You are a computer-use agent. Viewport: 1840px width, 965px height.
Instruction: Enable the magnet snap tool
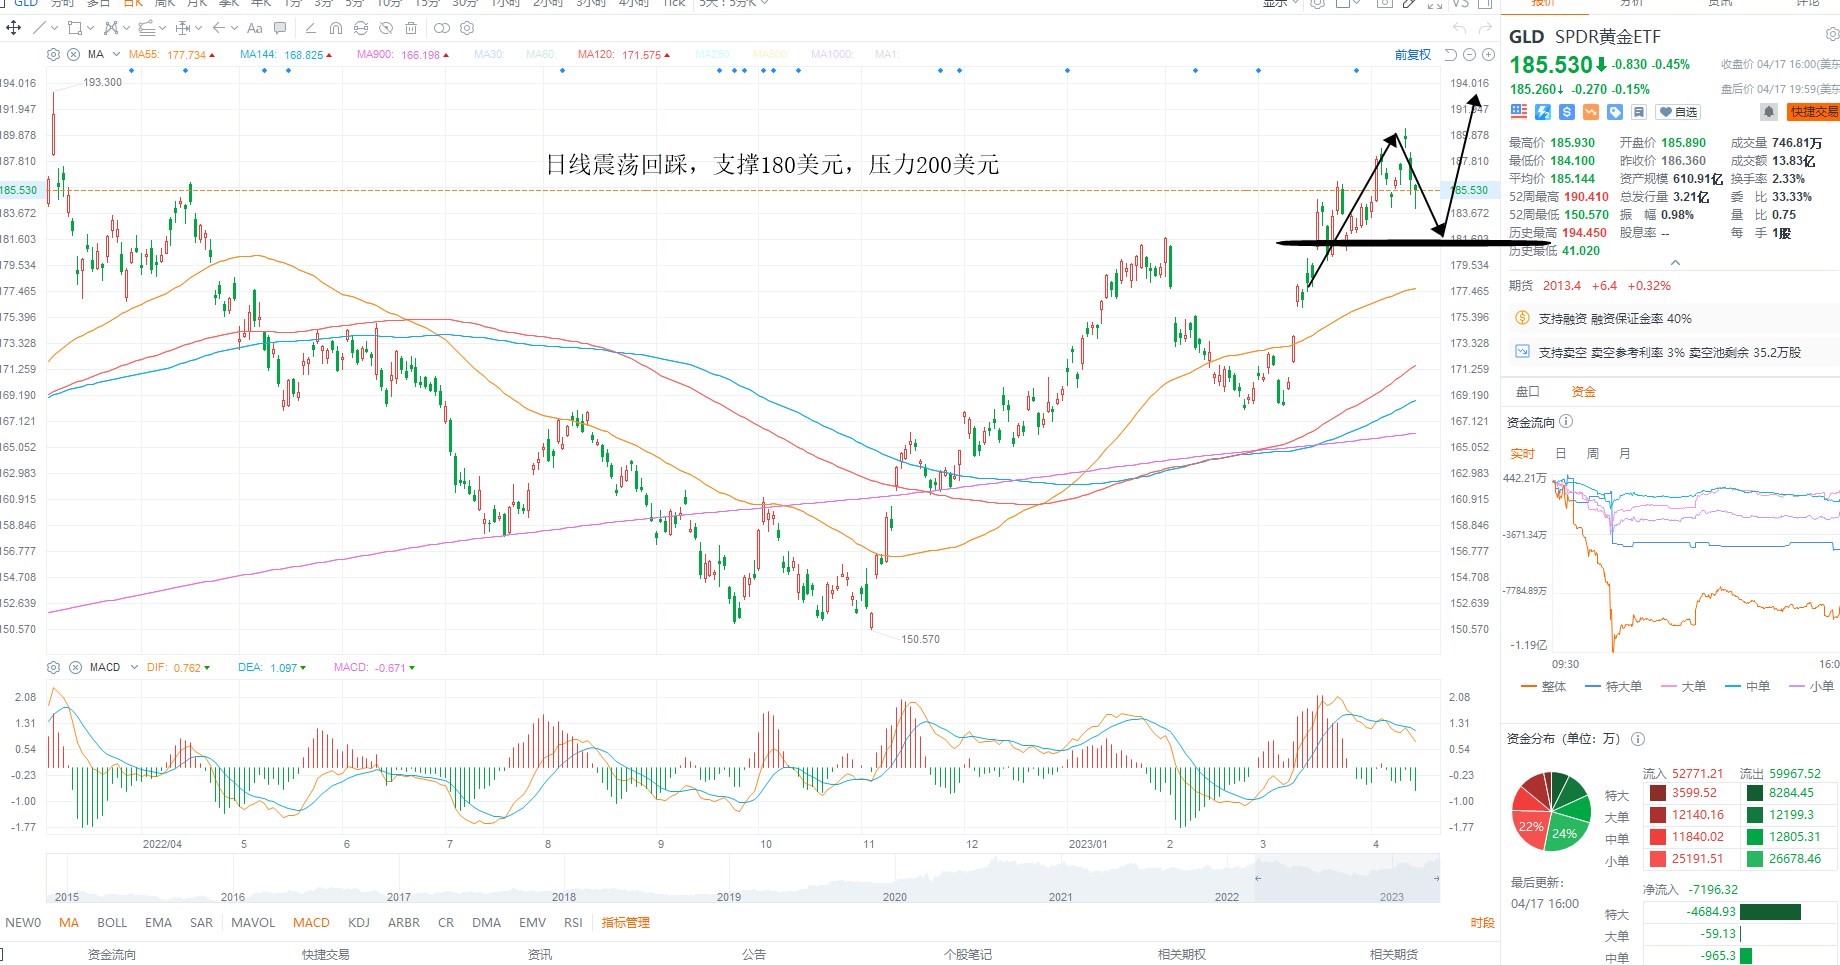336,28
